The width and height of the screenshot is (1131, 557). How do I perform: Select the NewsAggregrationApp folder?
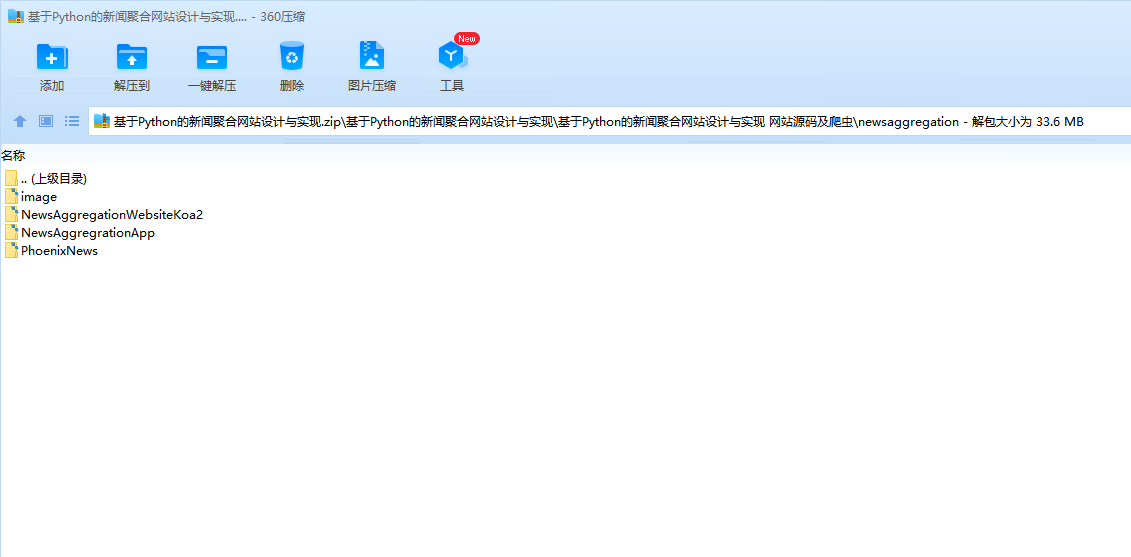[79, 233]
